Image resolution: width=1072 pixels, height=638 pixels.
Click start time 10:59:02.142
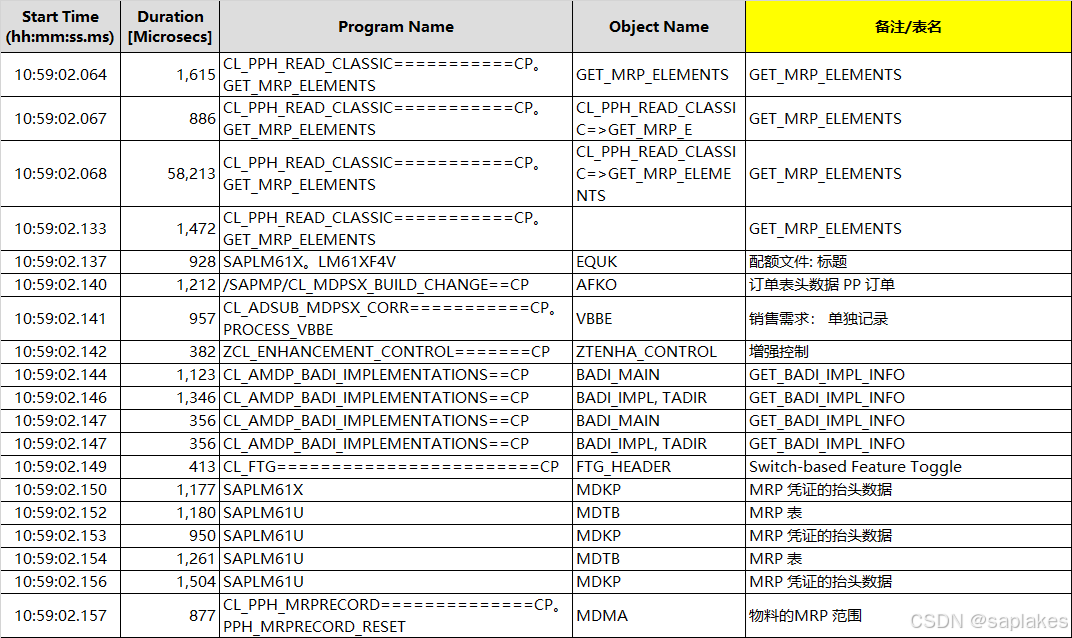pos(60,351)
